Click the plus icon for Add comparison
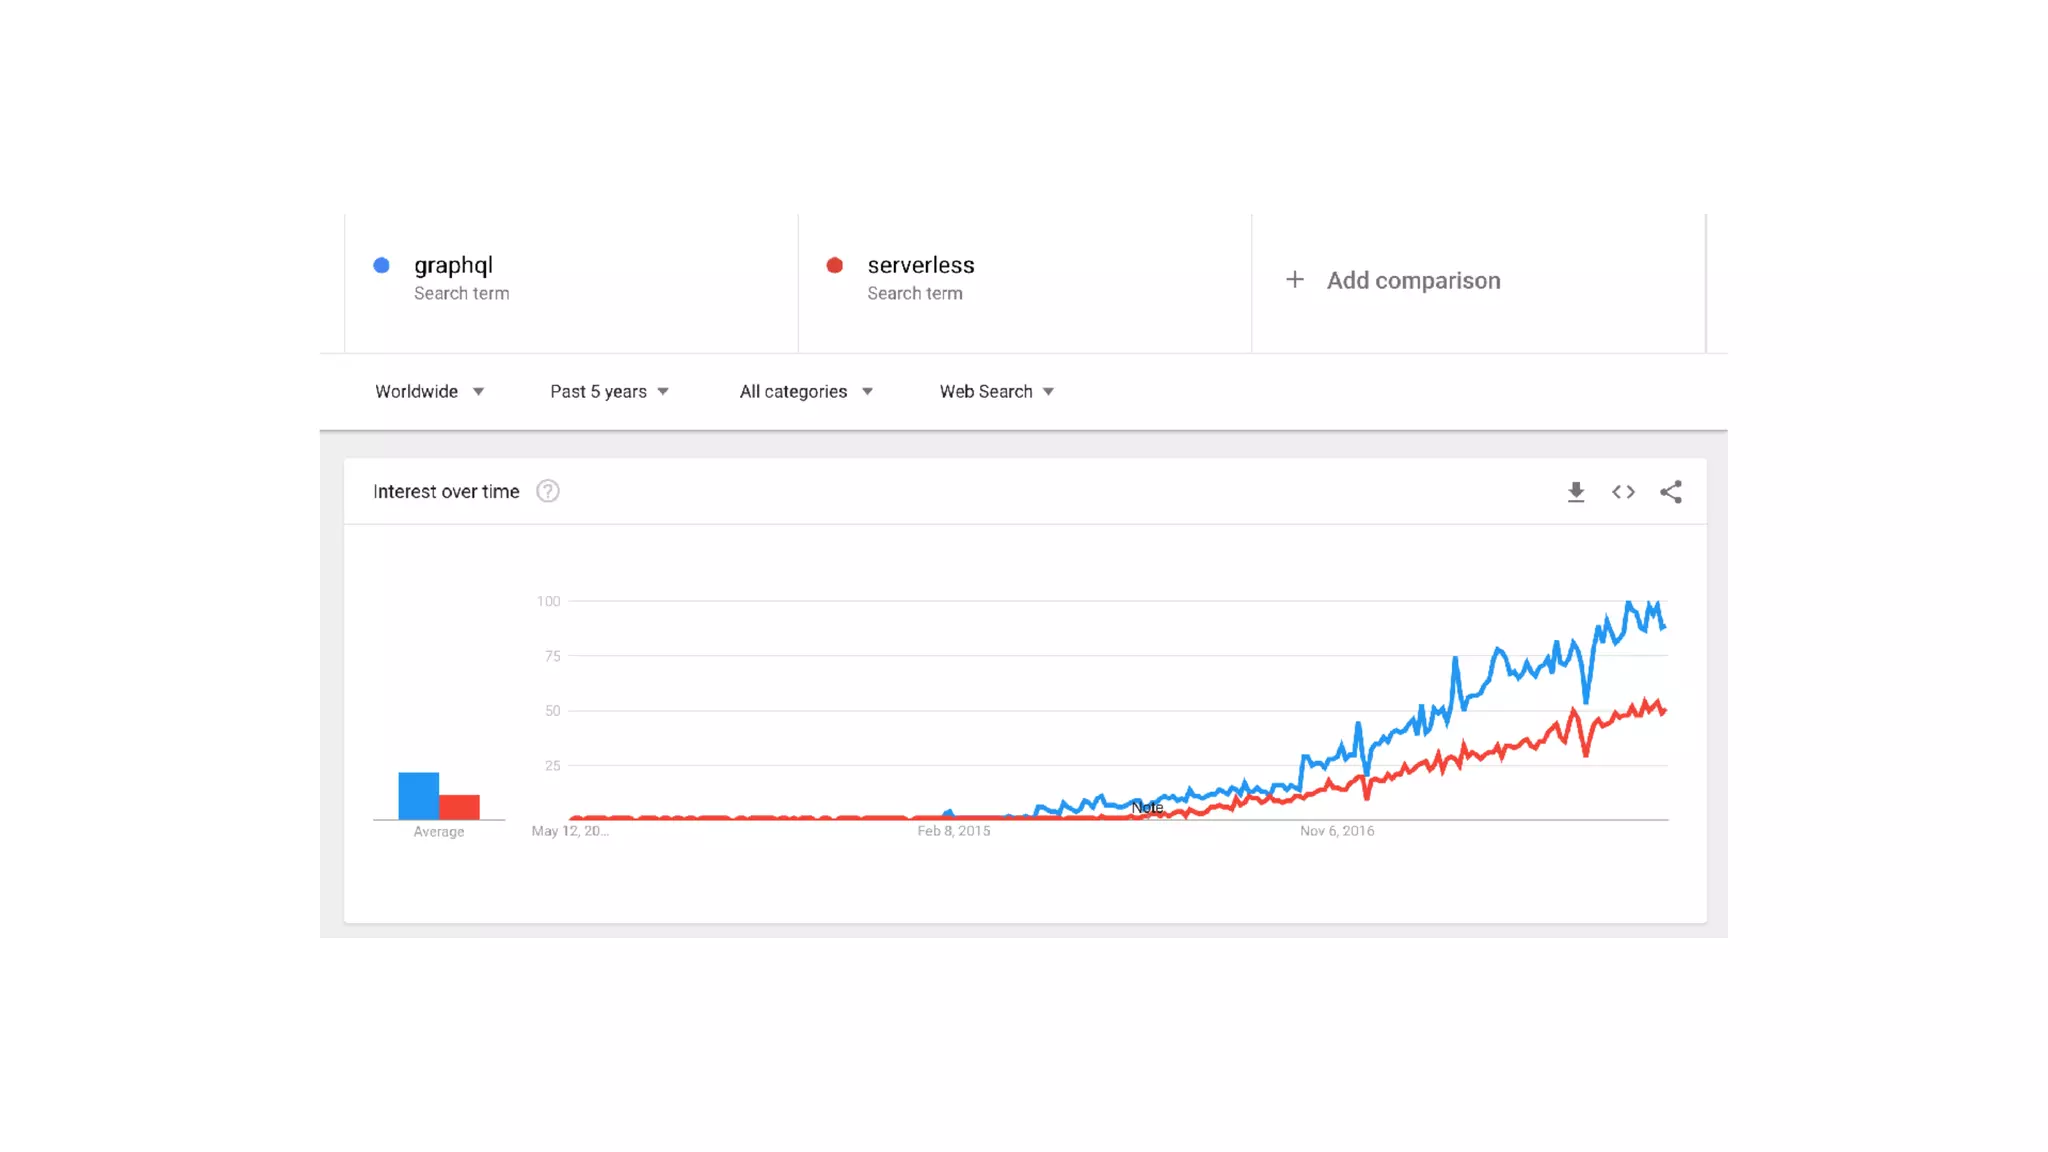Viewport: 2048px width, 1152px height. tap(1294, 280)
